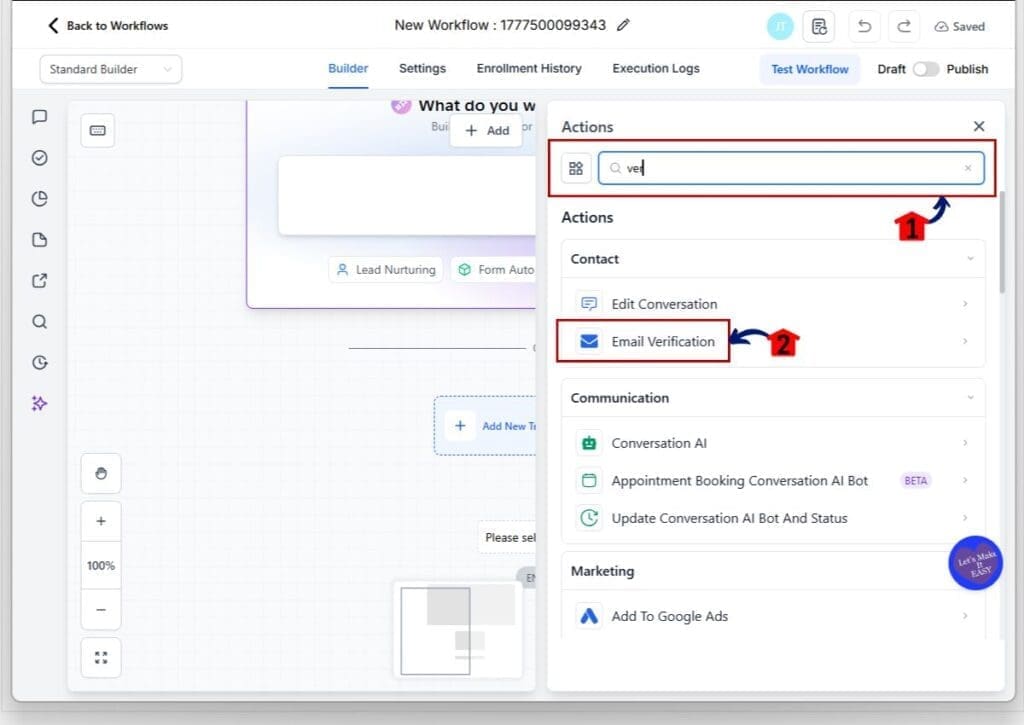The width and height of the screenshot is (1024, 725).
Task: Click the BETA badge
Action: [x=916, y=481]
